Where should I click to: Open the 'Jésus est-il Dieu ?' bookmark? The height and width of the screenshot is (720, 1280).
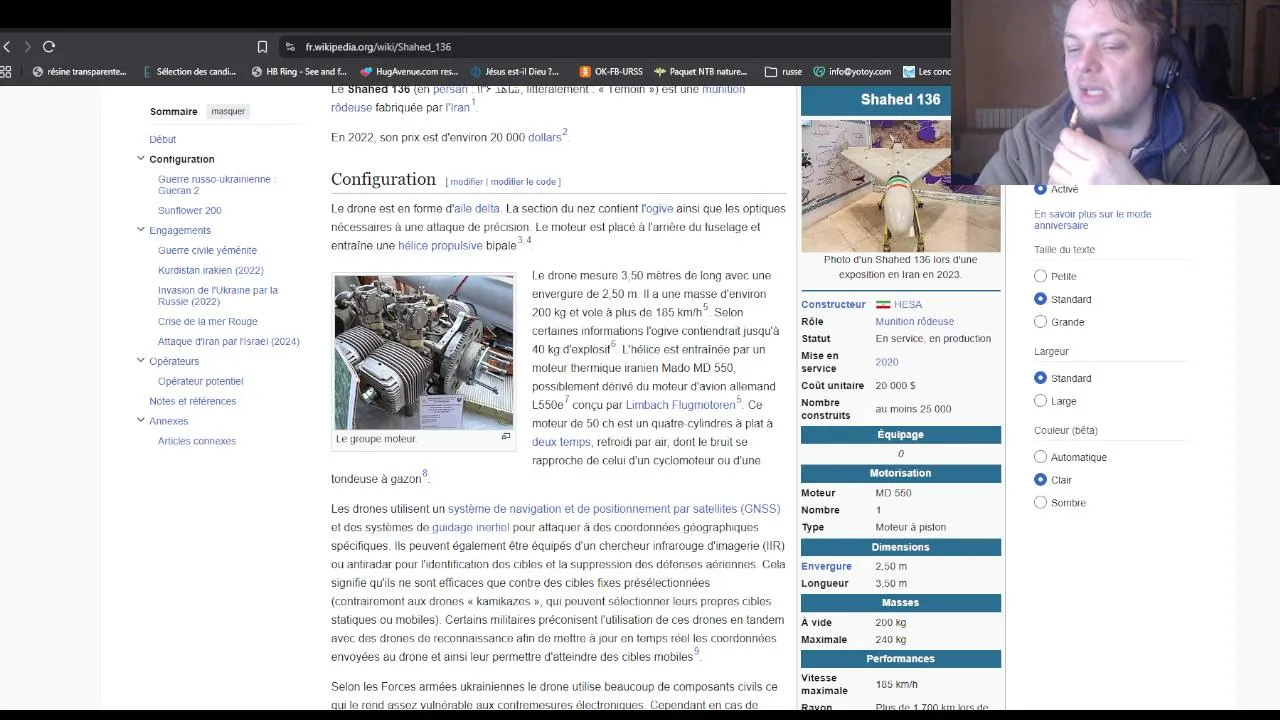click(515, 72)
